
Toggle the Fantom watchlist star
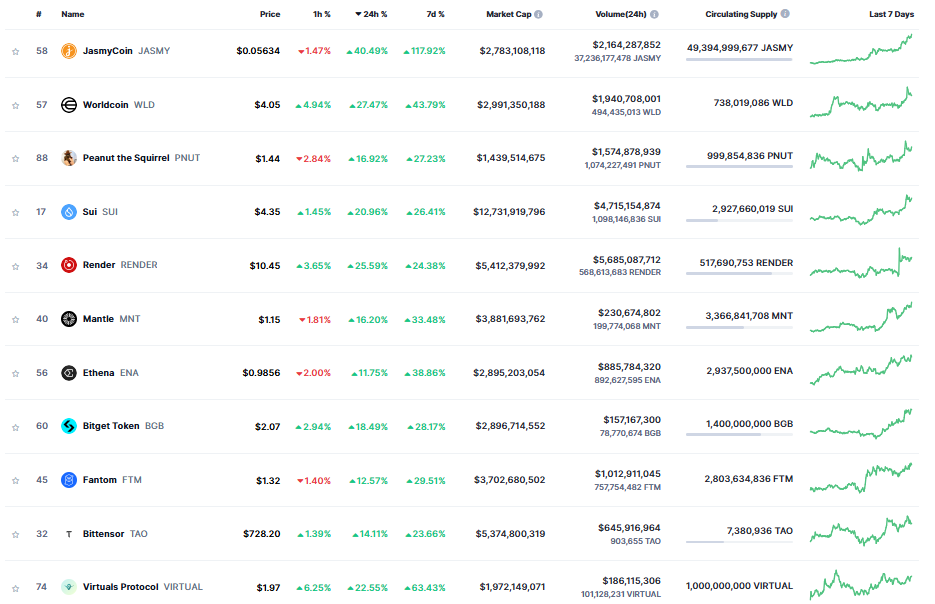coord(16,481)
